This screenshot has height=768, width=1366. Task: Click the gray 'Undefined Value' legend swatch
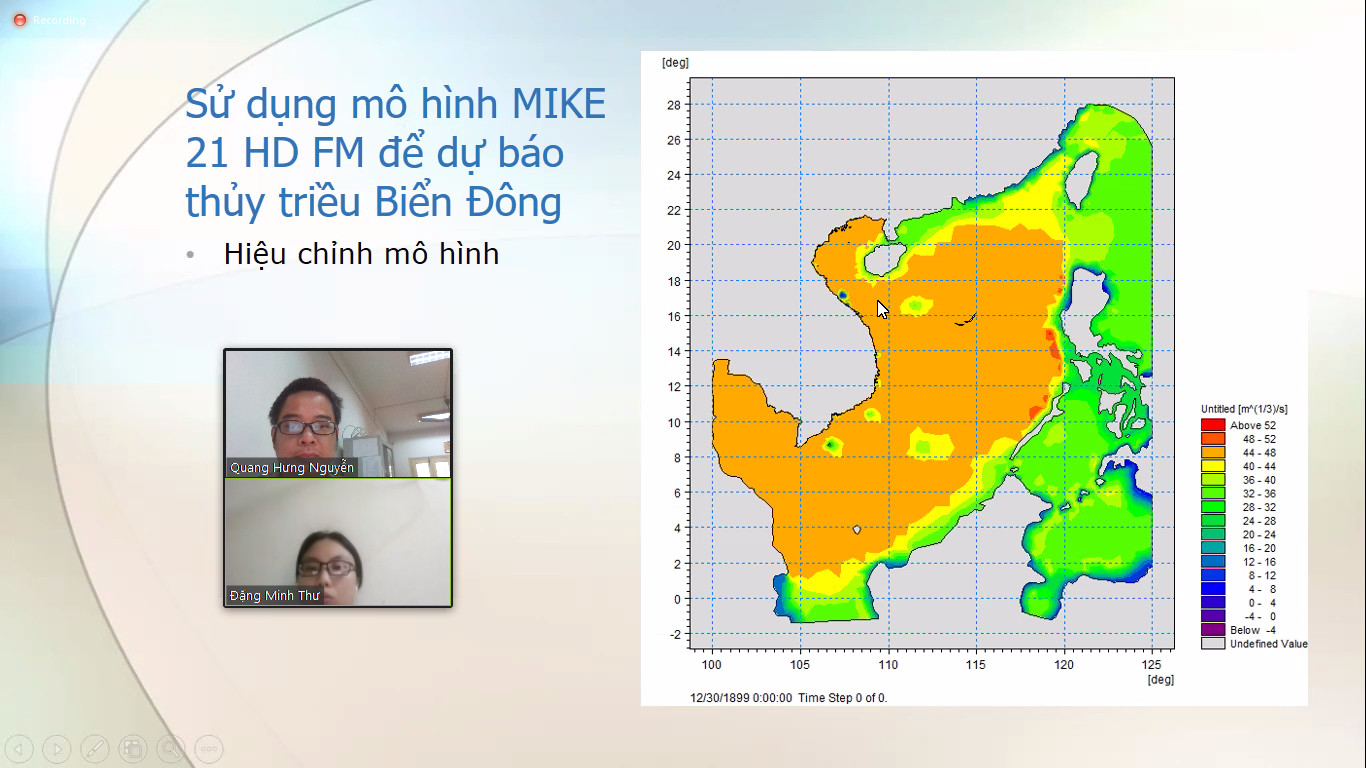pos(1213,644)
